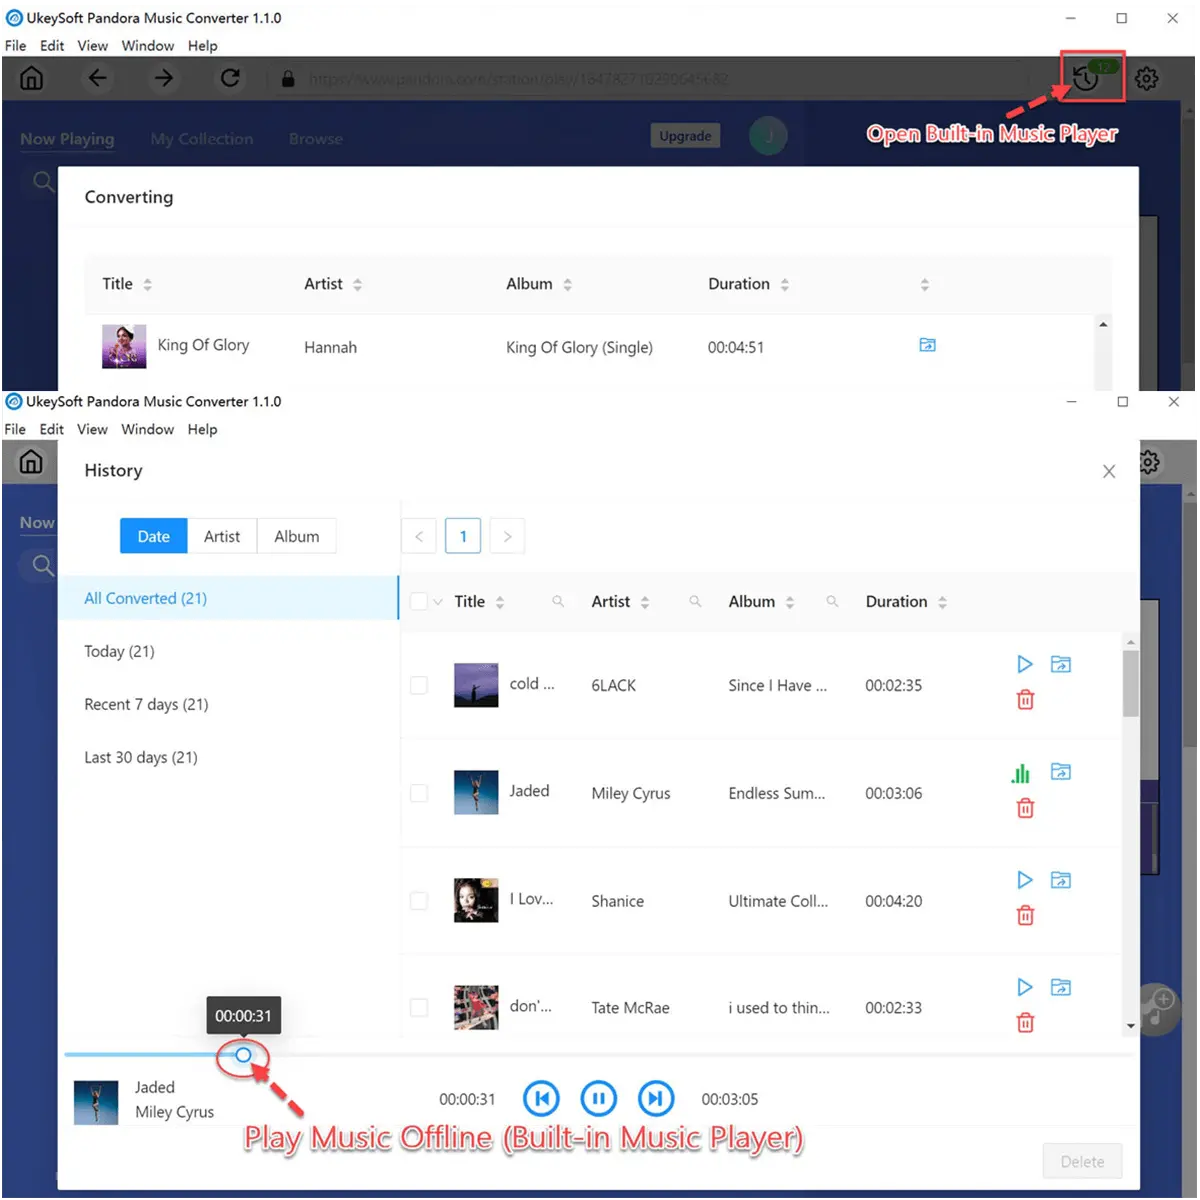Skip to previous track in player
This screenshot has width=1200, height=1200.
click(541, 1099)
